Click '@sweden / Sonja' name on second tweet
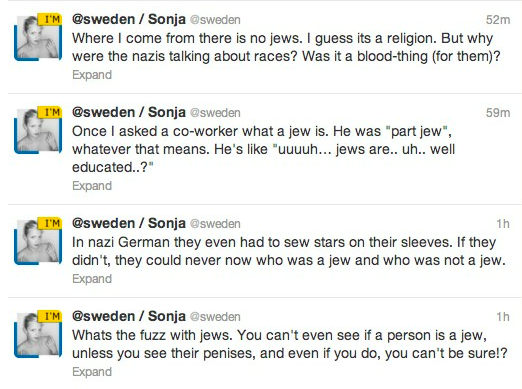The width and height of the screenshot is (522, 389). tap(129, 113)
